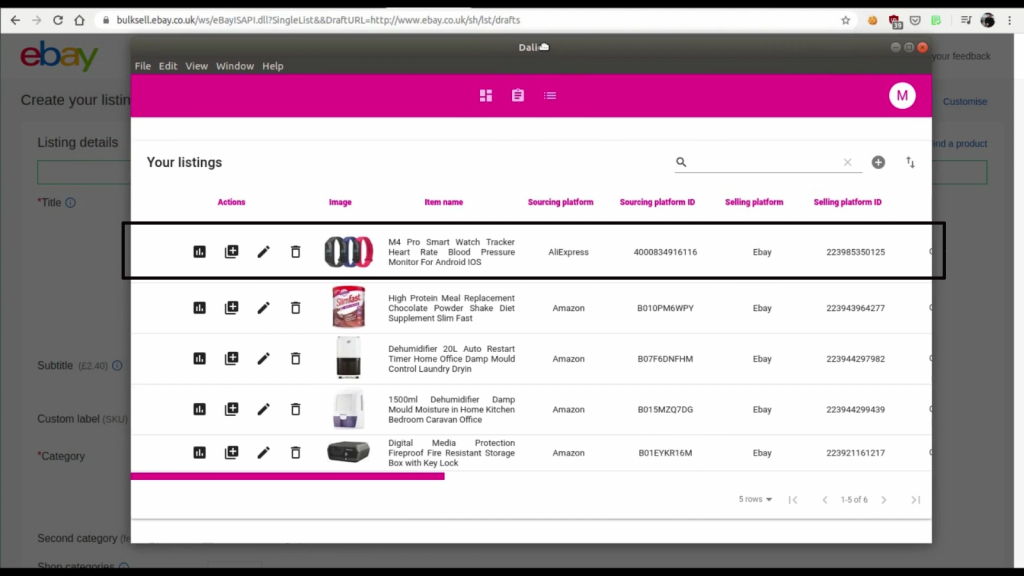Open the listings list icon in header
This screenshot has height=576, width=1024.
coord(550,95)
